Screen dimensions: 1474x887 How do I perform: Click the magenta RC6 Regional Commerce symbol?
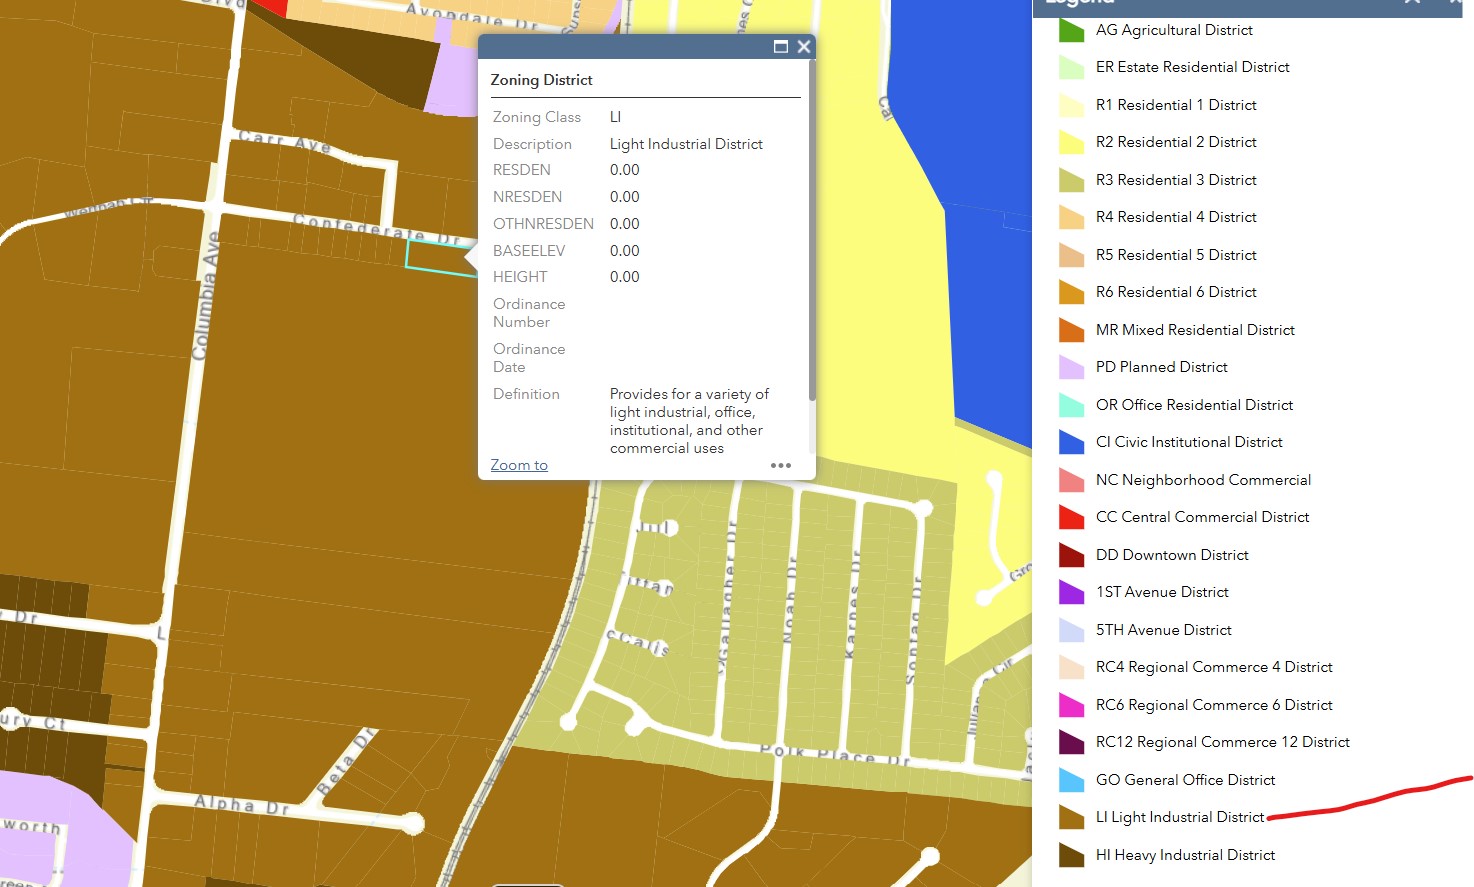pyautogui.click(x=1071, y=705)
